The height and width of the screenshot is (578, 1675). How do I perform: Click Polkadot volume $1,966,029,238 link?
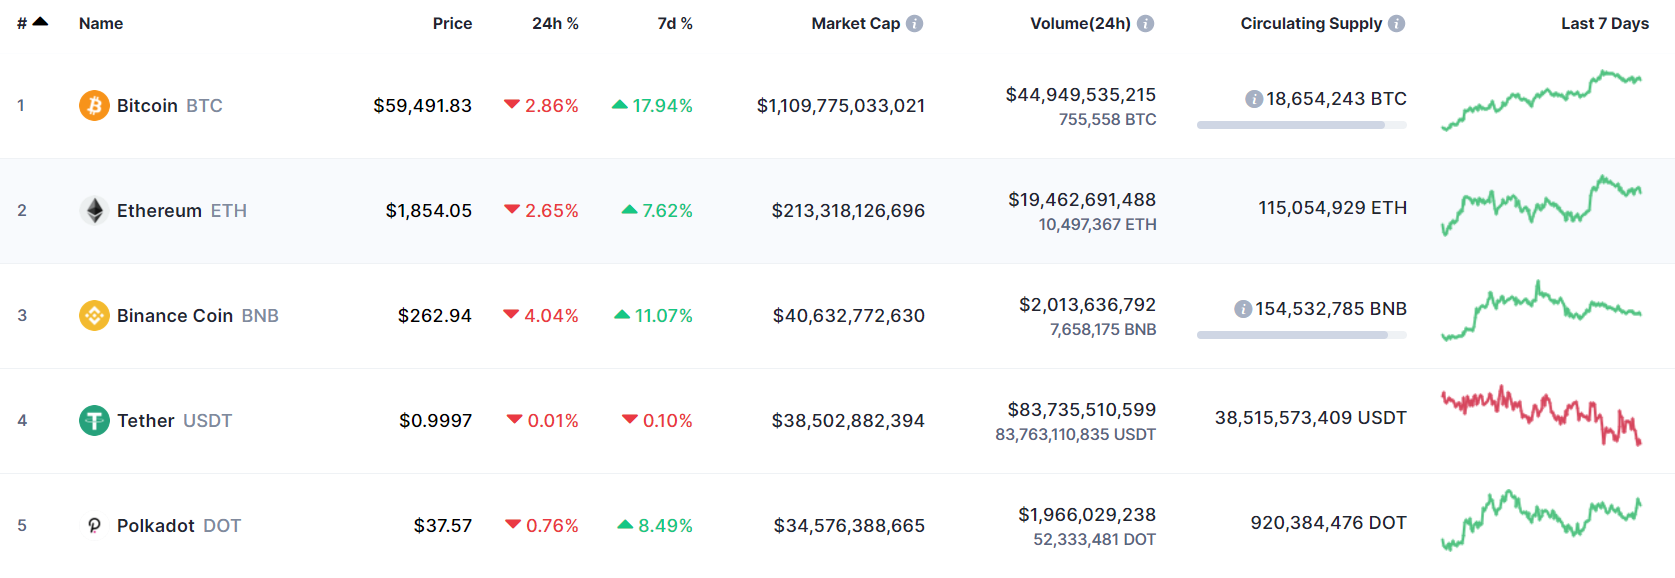tap(1087, 514)
